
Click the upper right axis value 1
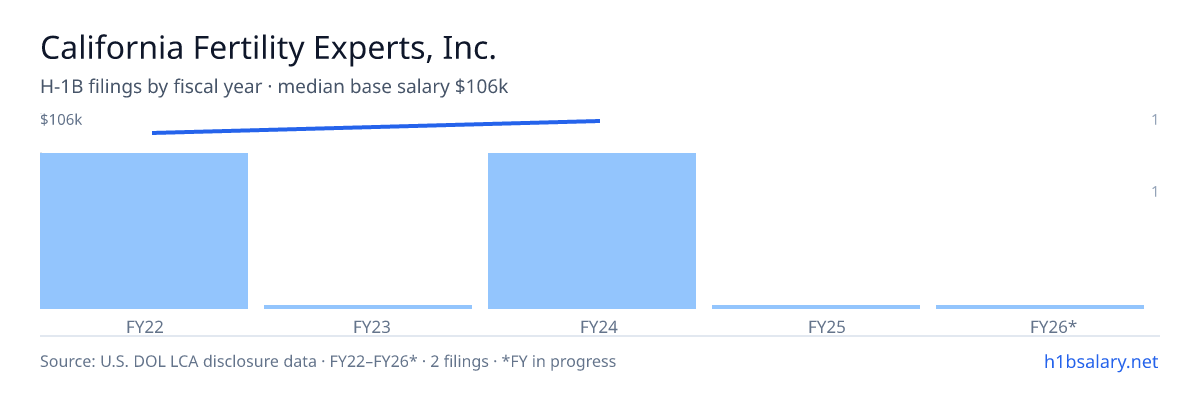[x=1155, y=120]
